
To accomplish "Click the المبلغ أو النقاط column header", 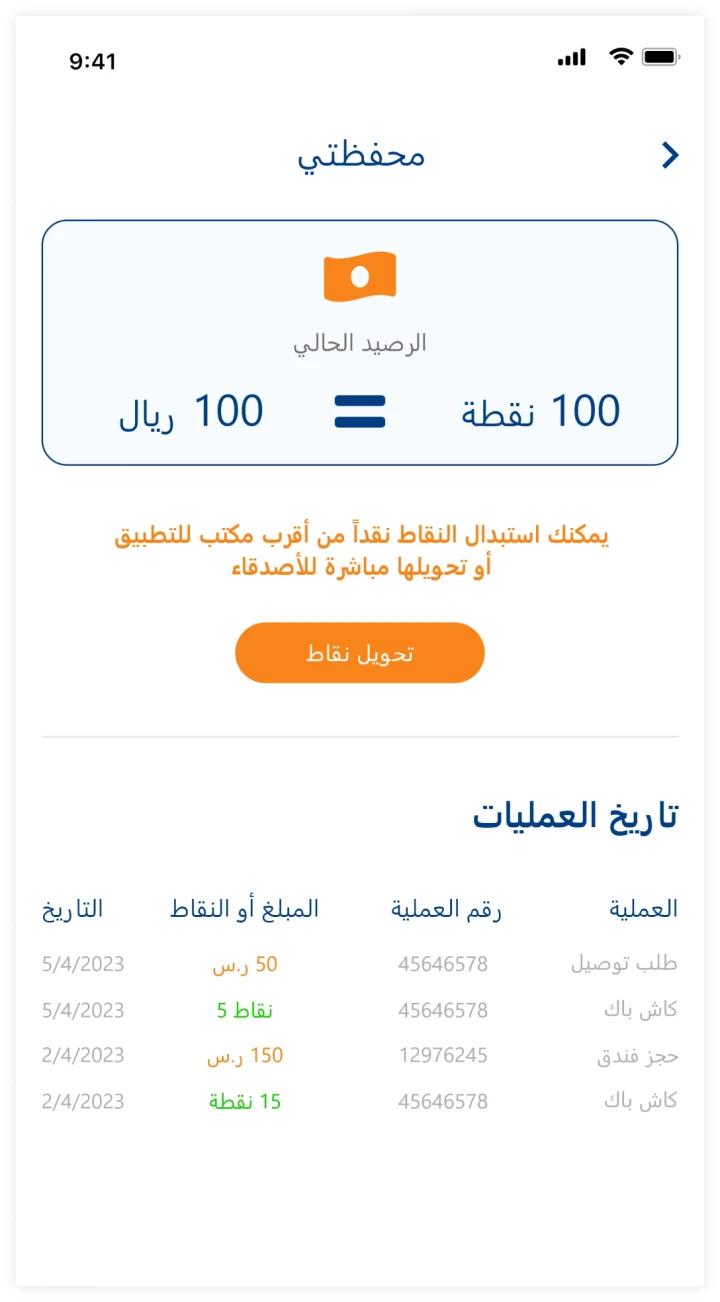I will [244, 909].
